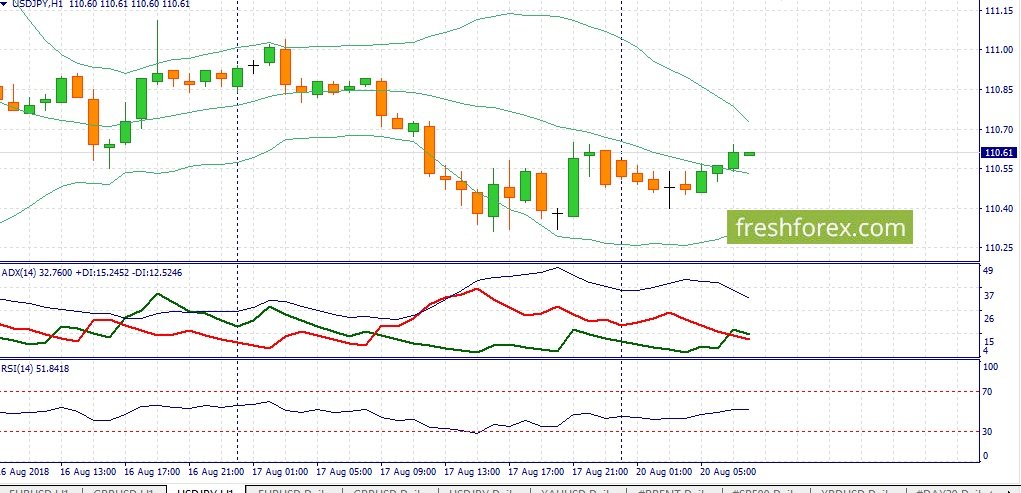This screenshot has height=493, width=1021.
Task: Click the 20 Aug 05:00 time label
Action: (729, 472)
